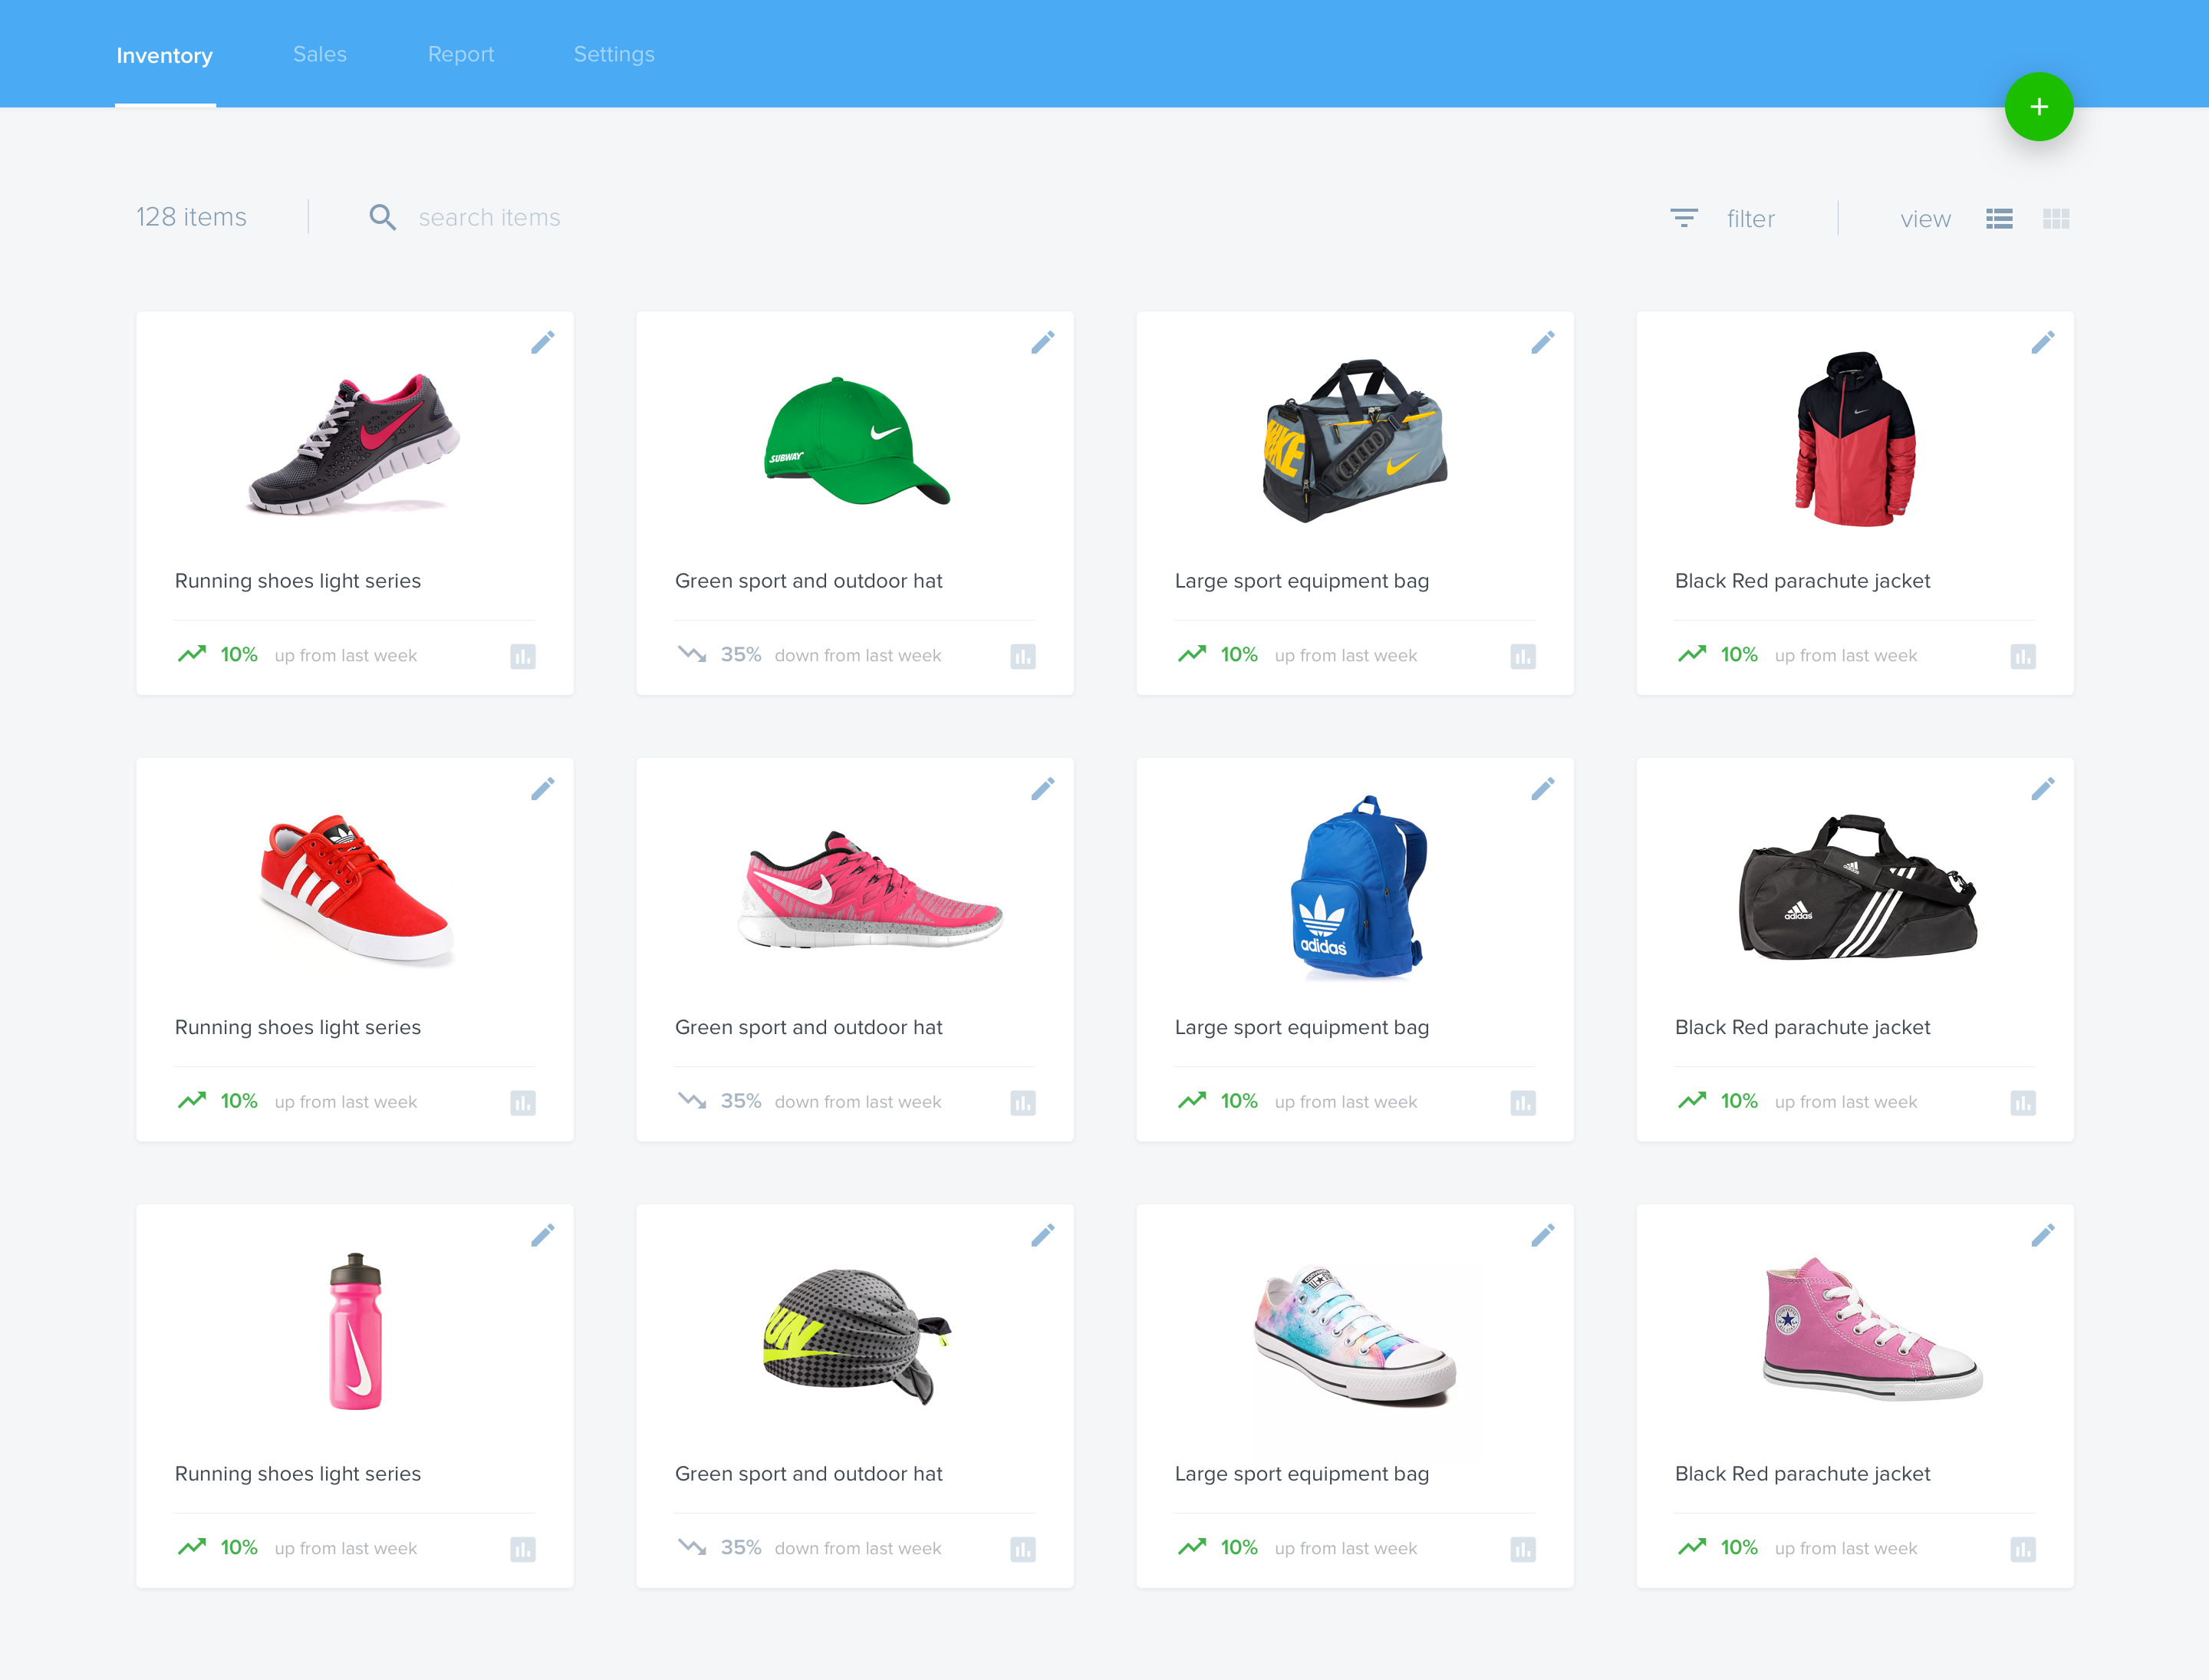Edit the gray-yellow Nike duffel bag card
The image size is (2209, 1680).
pos(1542,343)
